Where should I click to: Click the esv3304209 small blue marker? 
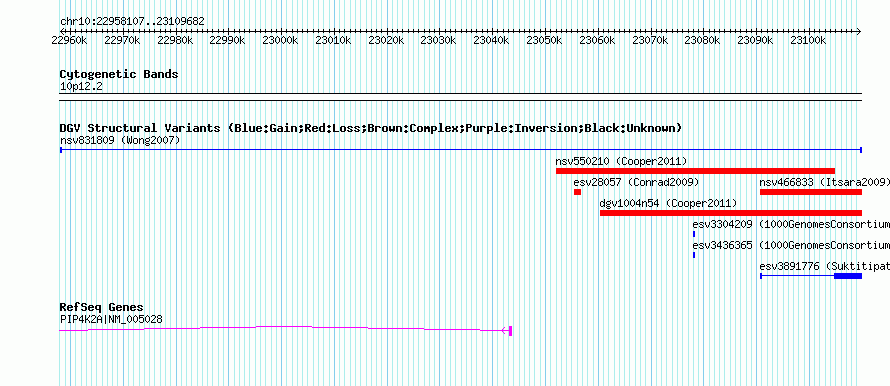point(694,234)
